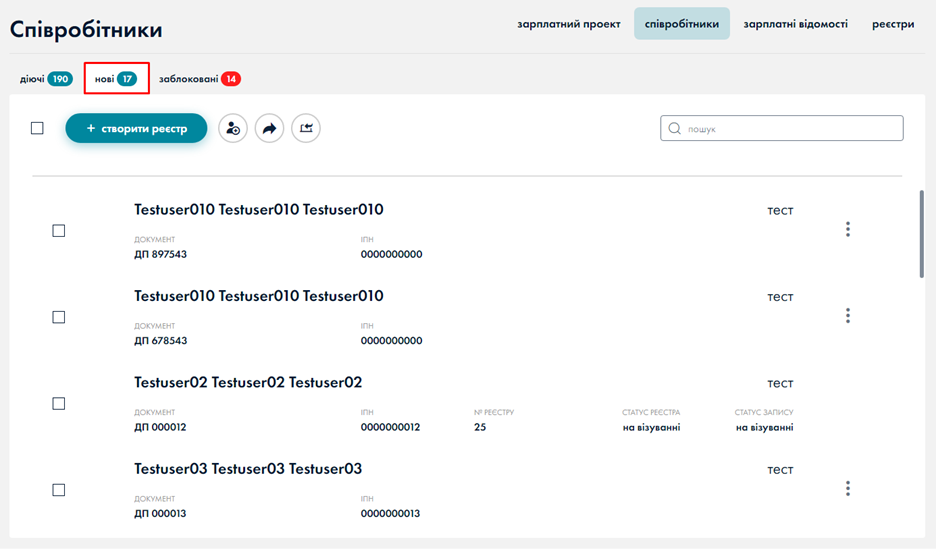Screen dimensions: 936x549
Task: Show the 'заблоковані' employees tab
Action: (199, 78)
